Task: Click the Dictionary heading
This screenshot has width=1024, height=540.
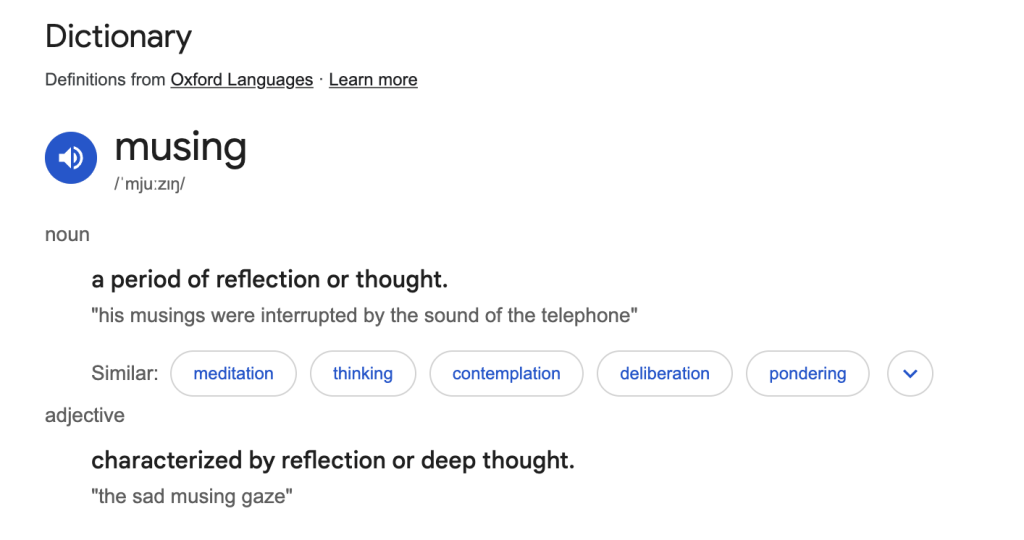Action: (x=118, y=37)
